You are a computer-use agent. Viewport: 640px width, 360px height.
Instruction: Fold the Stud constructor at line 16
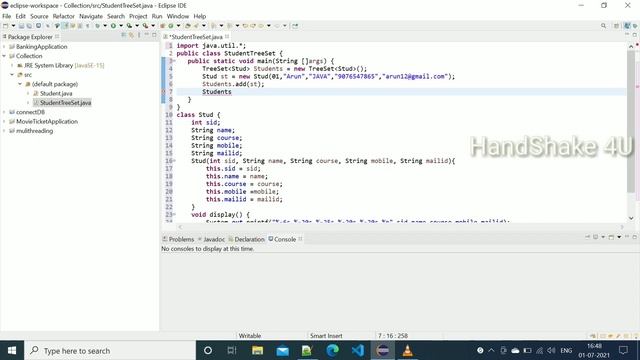click(x=174, y=161)
